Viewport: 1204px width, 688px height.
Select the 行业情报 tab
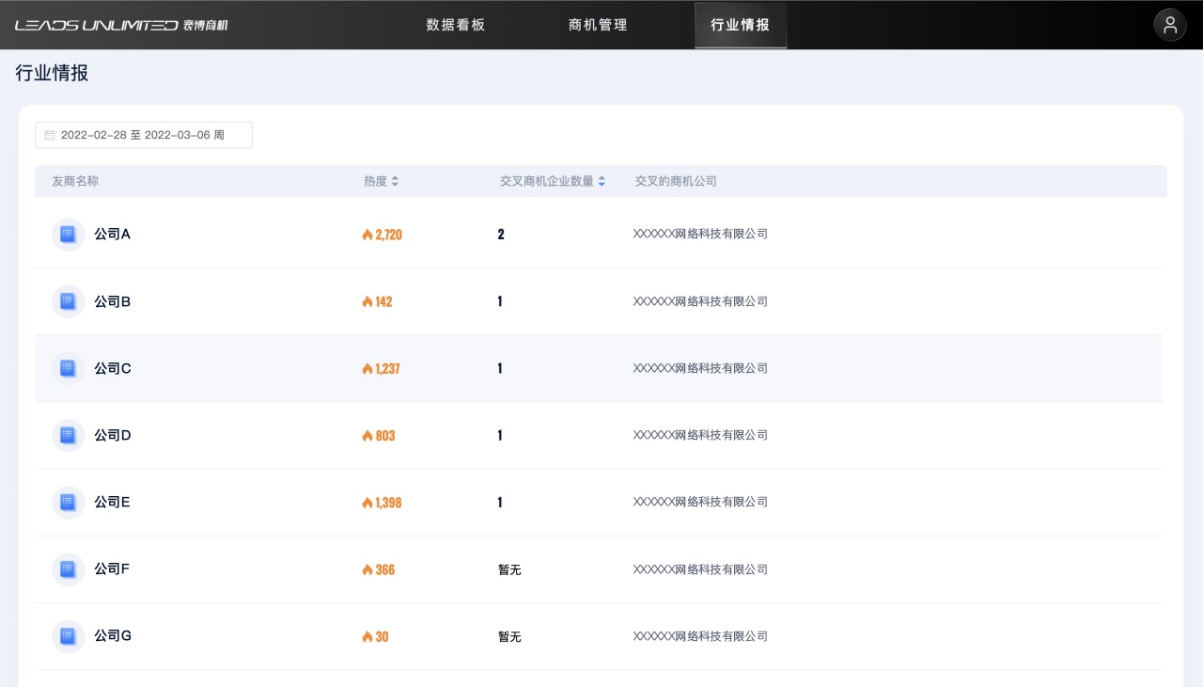(740, 25)
